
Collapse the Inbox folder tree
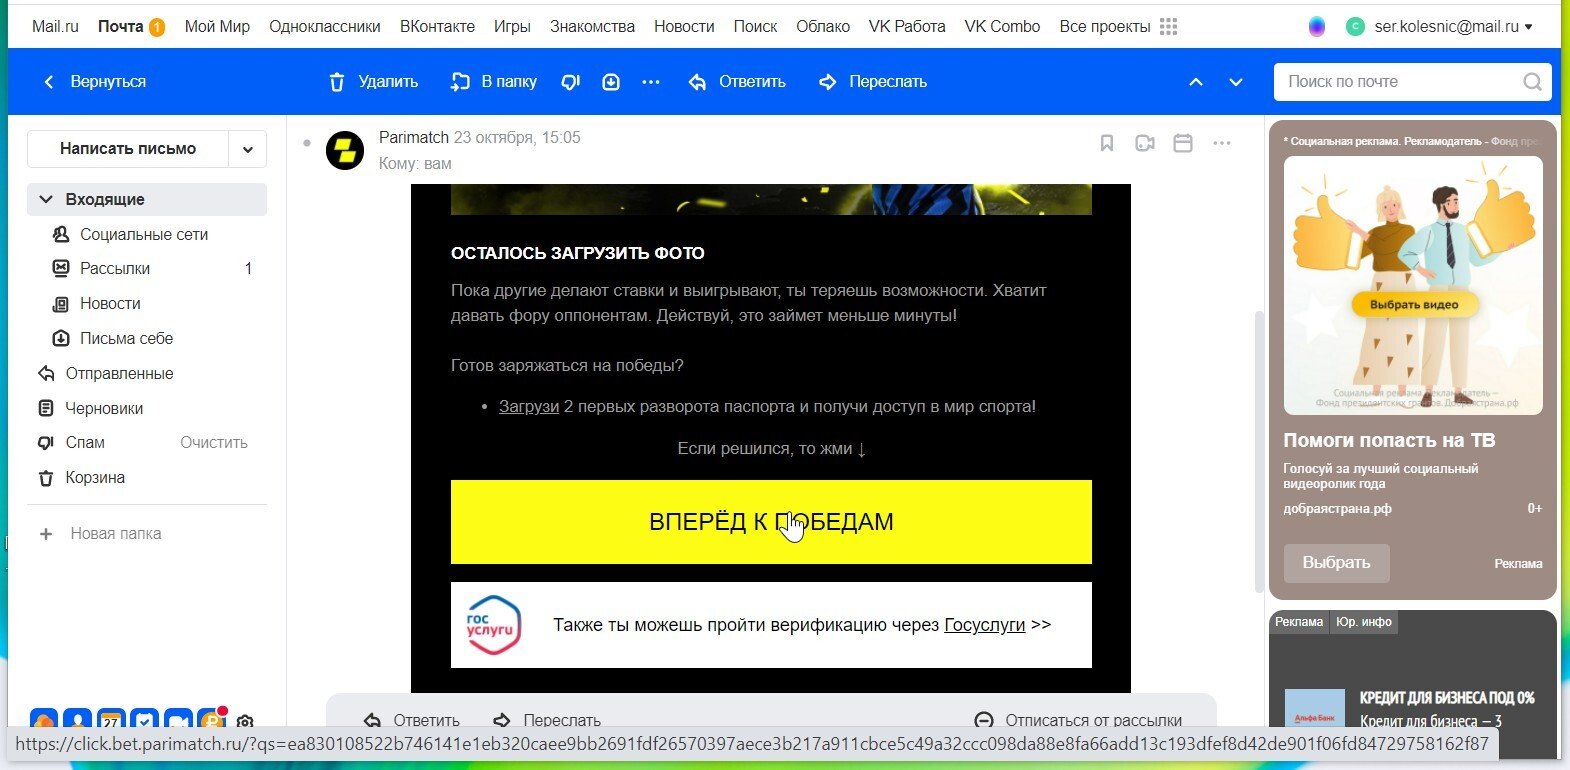tap(45, 199)
